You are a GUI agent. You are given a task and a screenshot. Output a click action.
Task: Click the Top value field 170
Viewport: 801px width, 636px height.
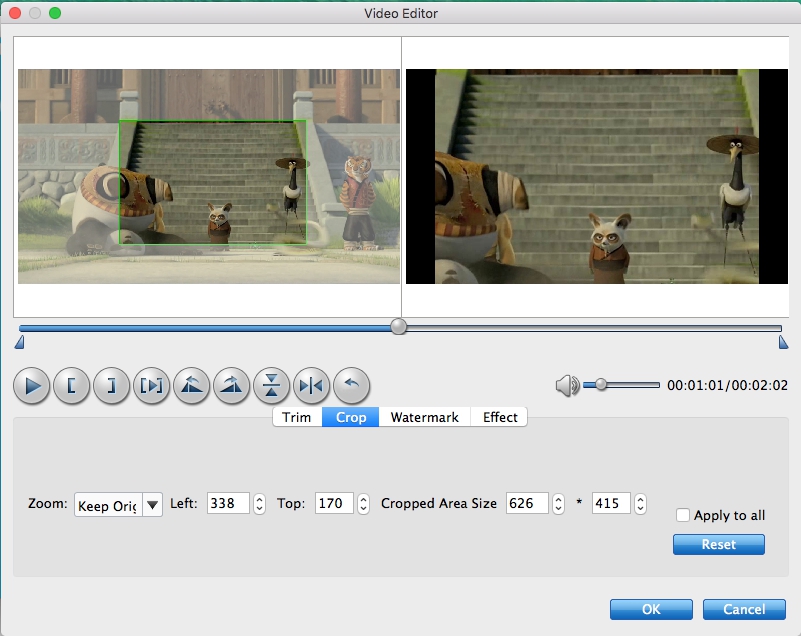pyautogui.click(x=334, y=503)
